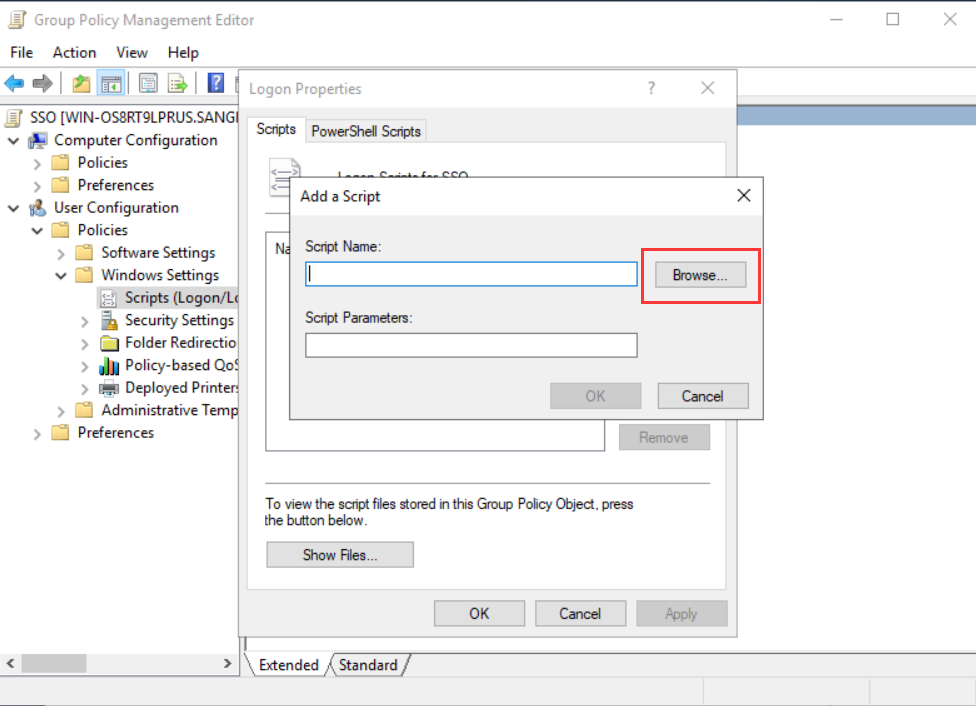Click into the Script Parameters field
976x706 pixels.
tap(471, 345)
